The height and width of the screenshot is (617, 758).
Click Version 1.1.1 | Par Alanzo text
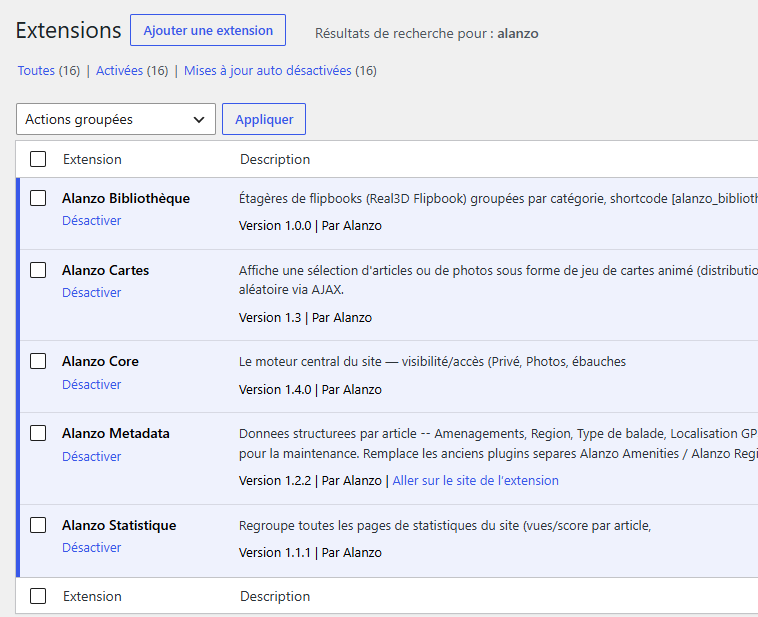click(x=310, y=553)
